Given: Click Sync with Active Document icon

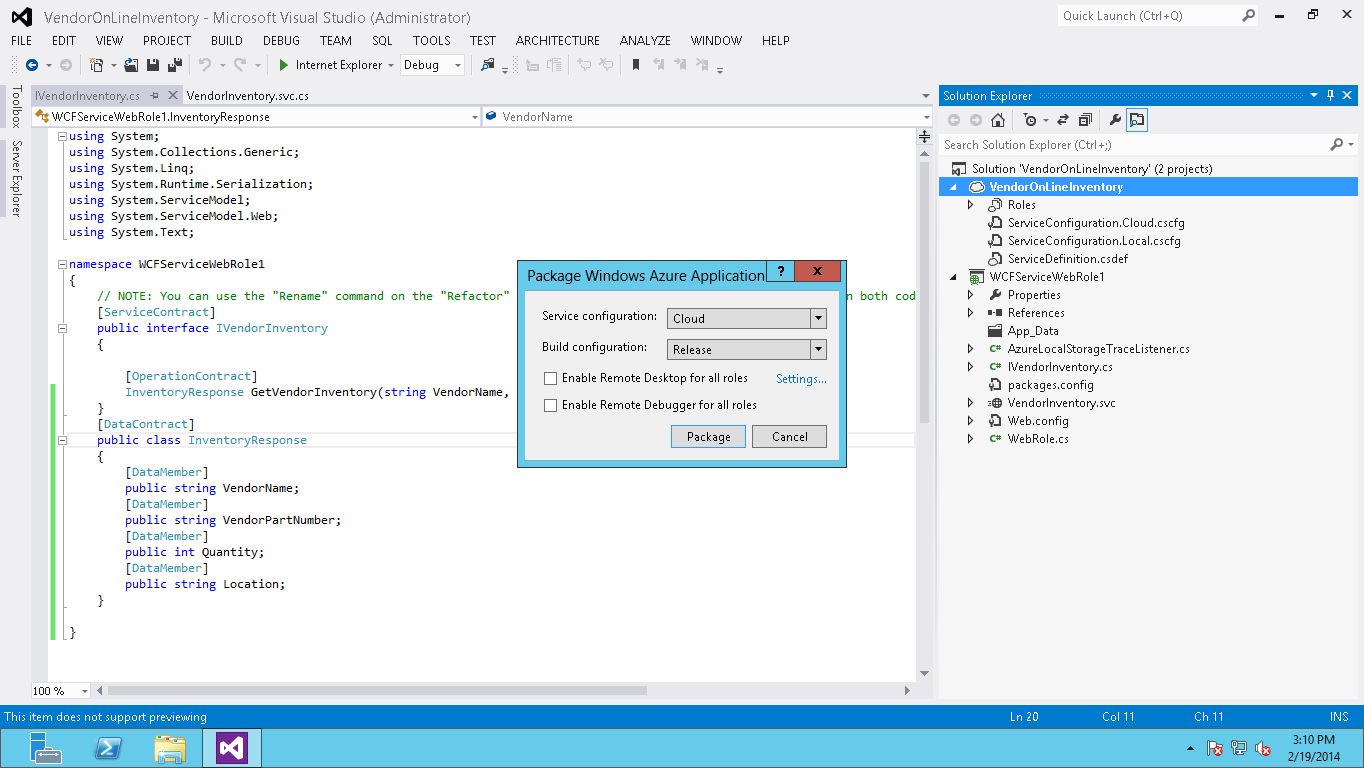Looking at the screenshot, I should pos(1062,120).
